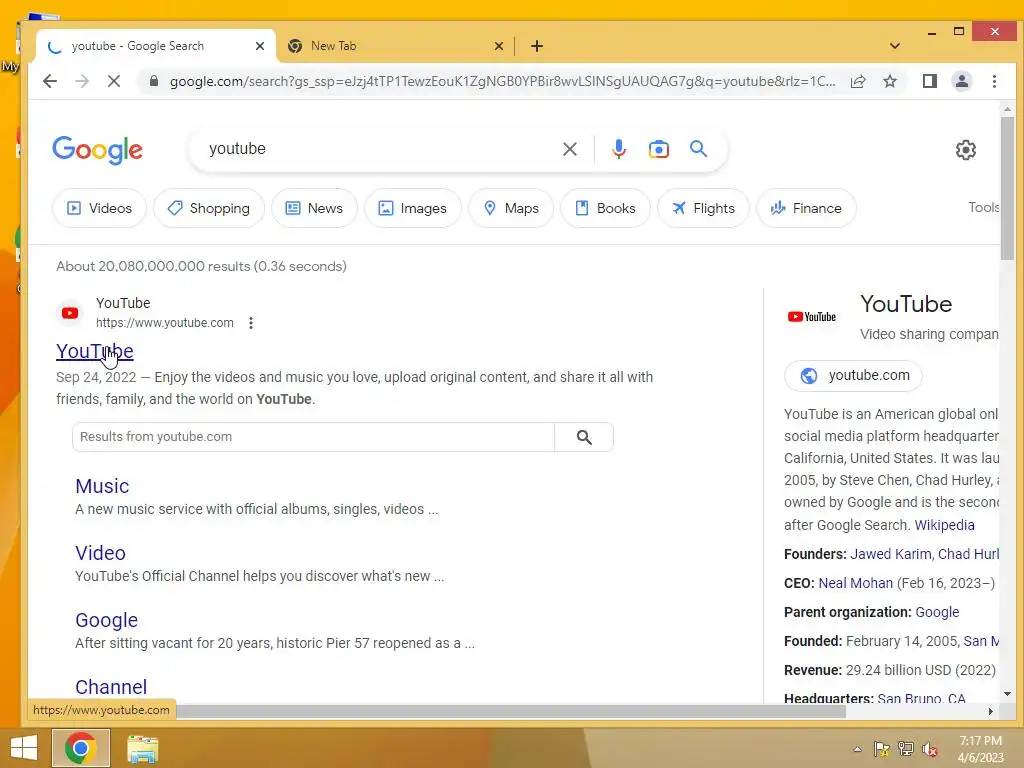Open Google search settings gear
This screenshot has height=768, width=1024.
point(966,150)
